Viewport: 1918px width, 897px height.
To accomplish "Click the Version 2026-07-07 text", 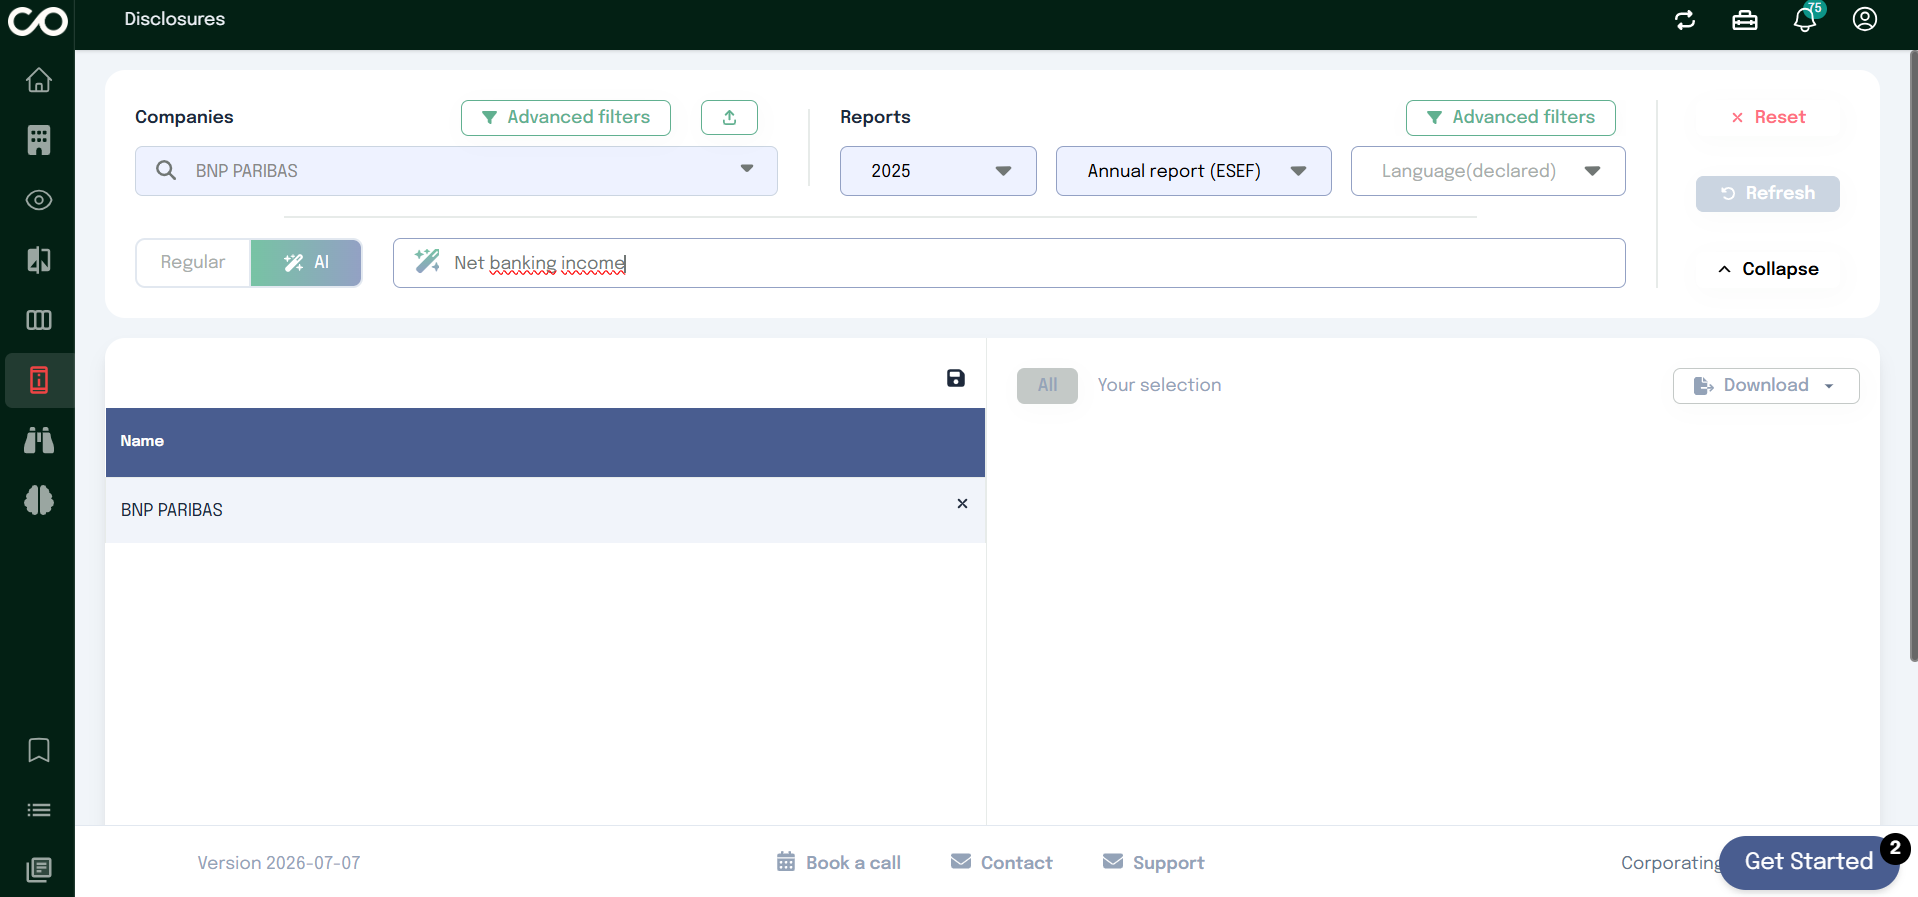I will click(x=279, y=863).
